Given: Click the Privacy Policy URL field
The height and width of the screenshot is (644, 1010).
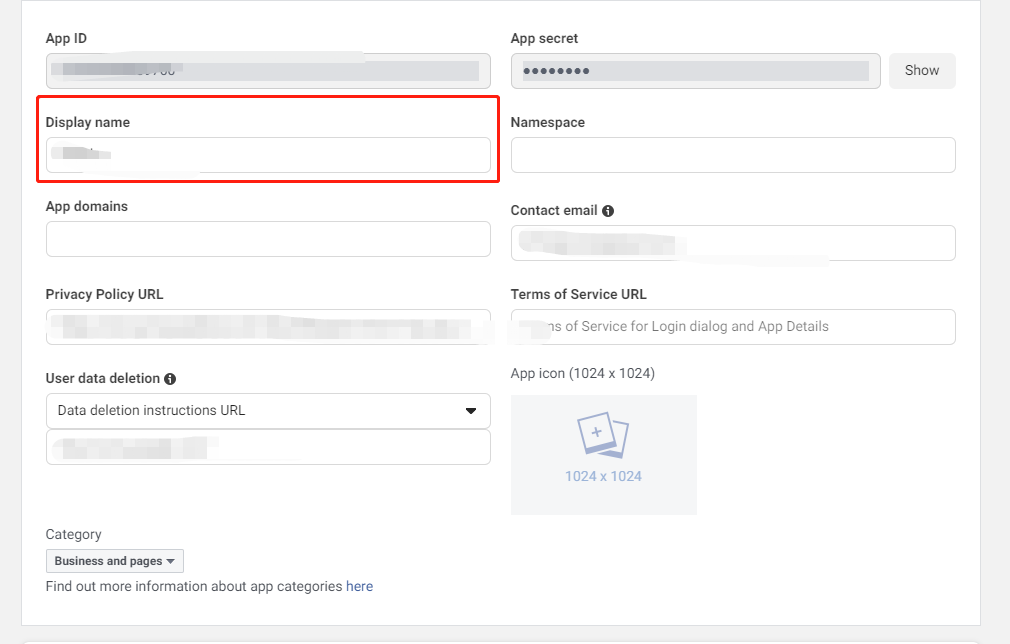Looking at the screenshot, I should pos(267,327).
